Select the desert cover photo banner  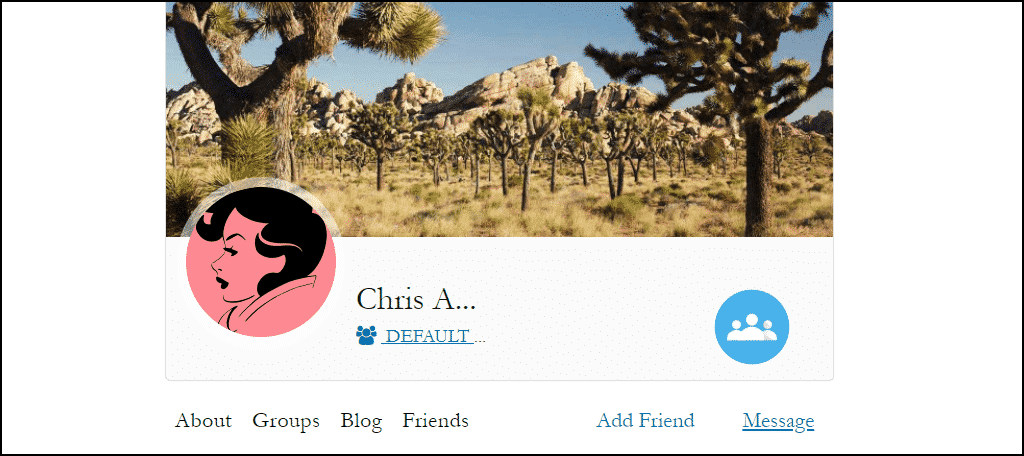(500, 119)
